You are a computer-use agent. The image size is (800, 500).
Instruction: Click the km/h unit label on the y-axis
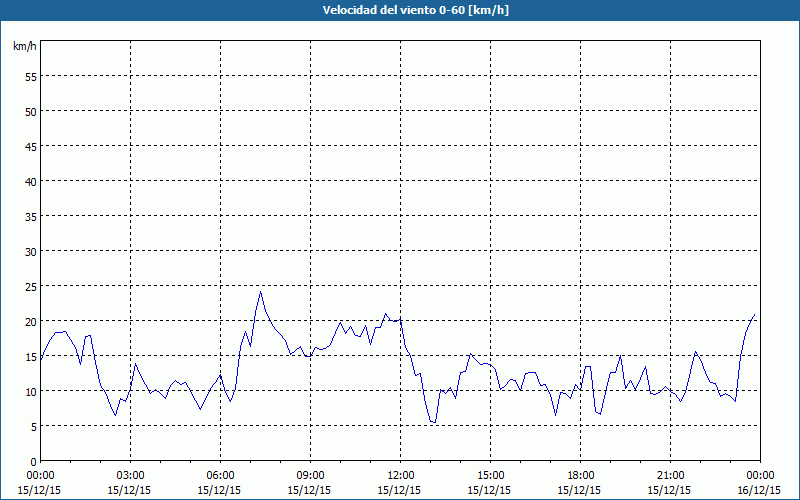point(24,47)
